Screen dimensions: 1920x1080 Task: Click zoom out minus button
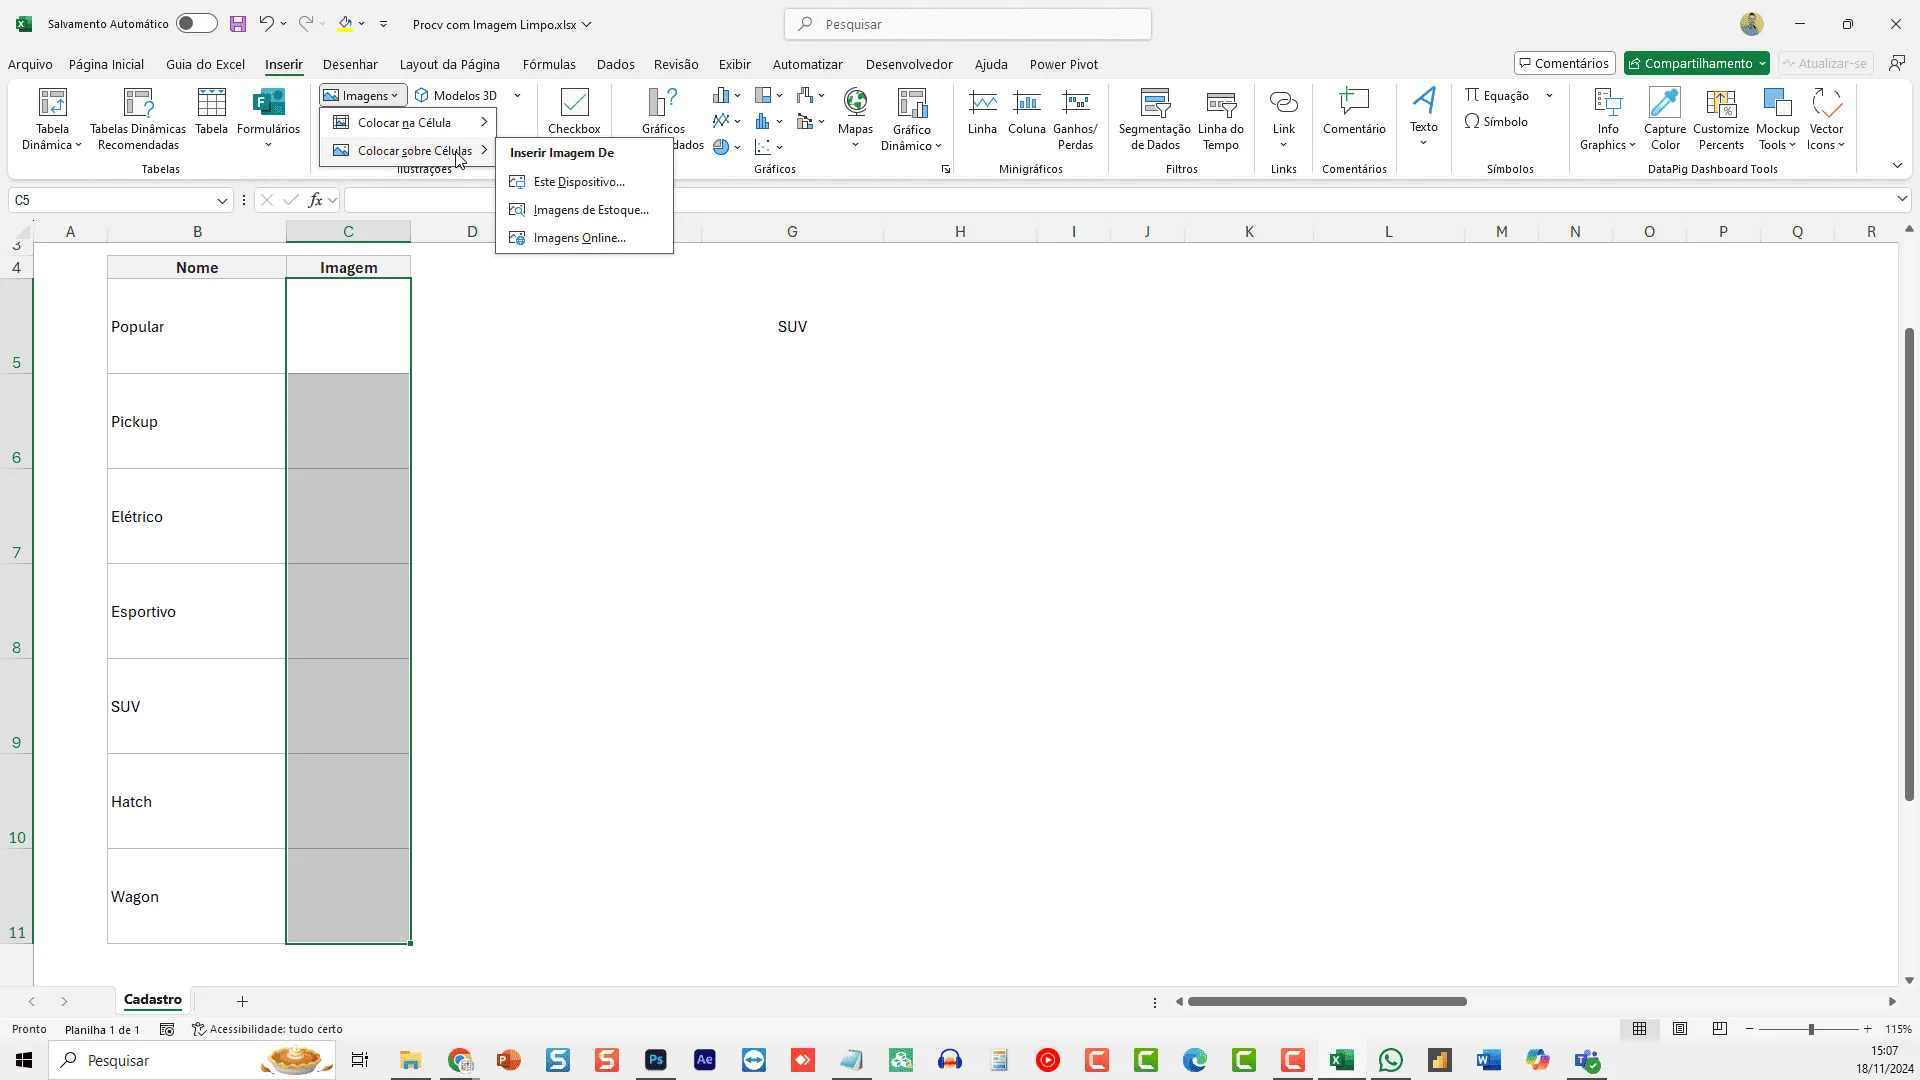[x=1750, y=1029]
